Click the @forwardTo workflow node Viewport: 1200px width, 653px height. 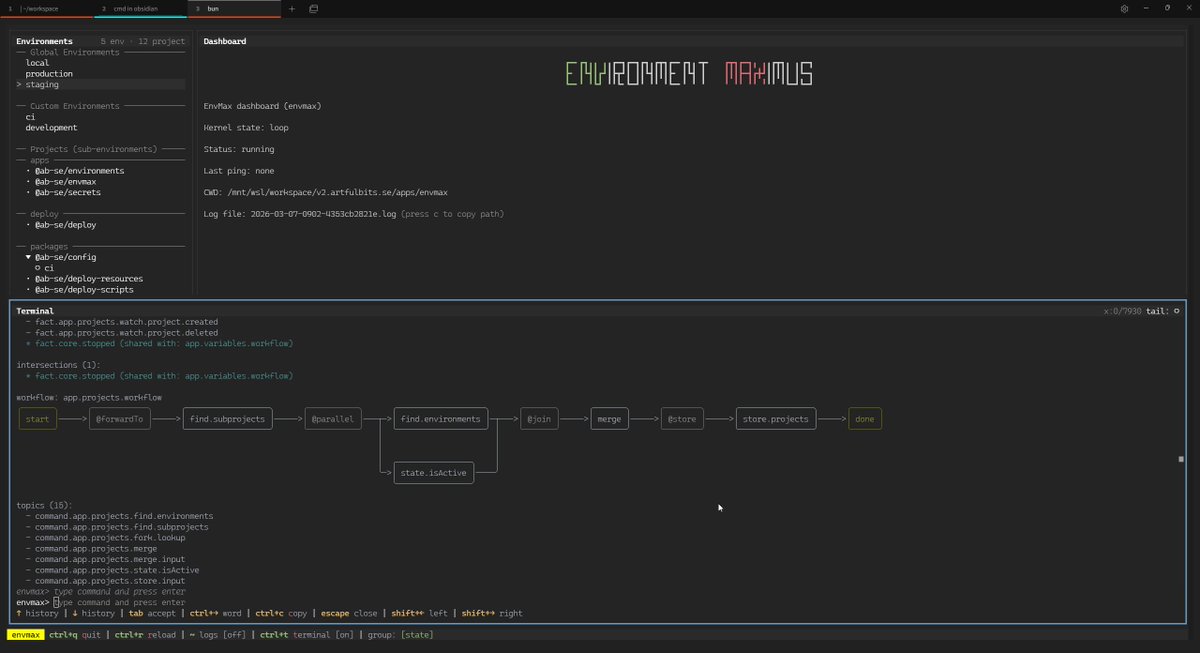click(120, 419)
